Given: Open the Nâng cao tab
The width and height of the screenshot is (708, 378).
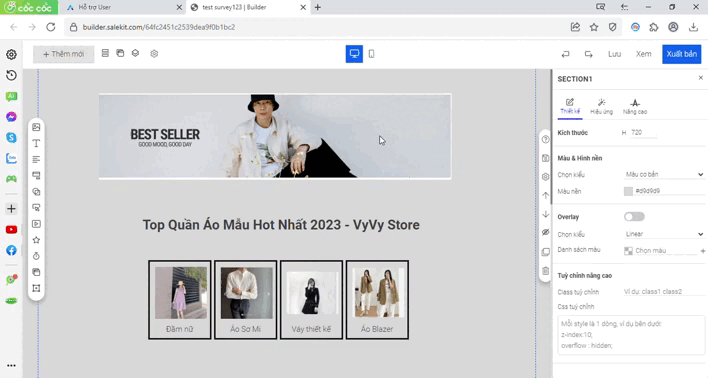Looking at the screenshot, I should point(635,106).
